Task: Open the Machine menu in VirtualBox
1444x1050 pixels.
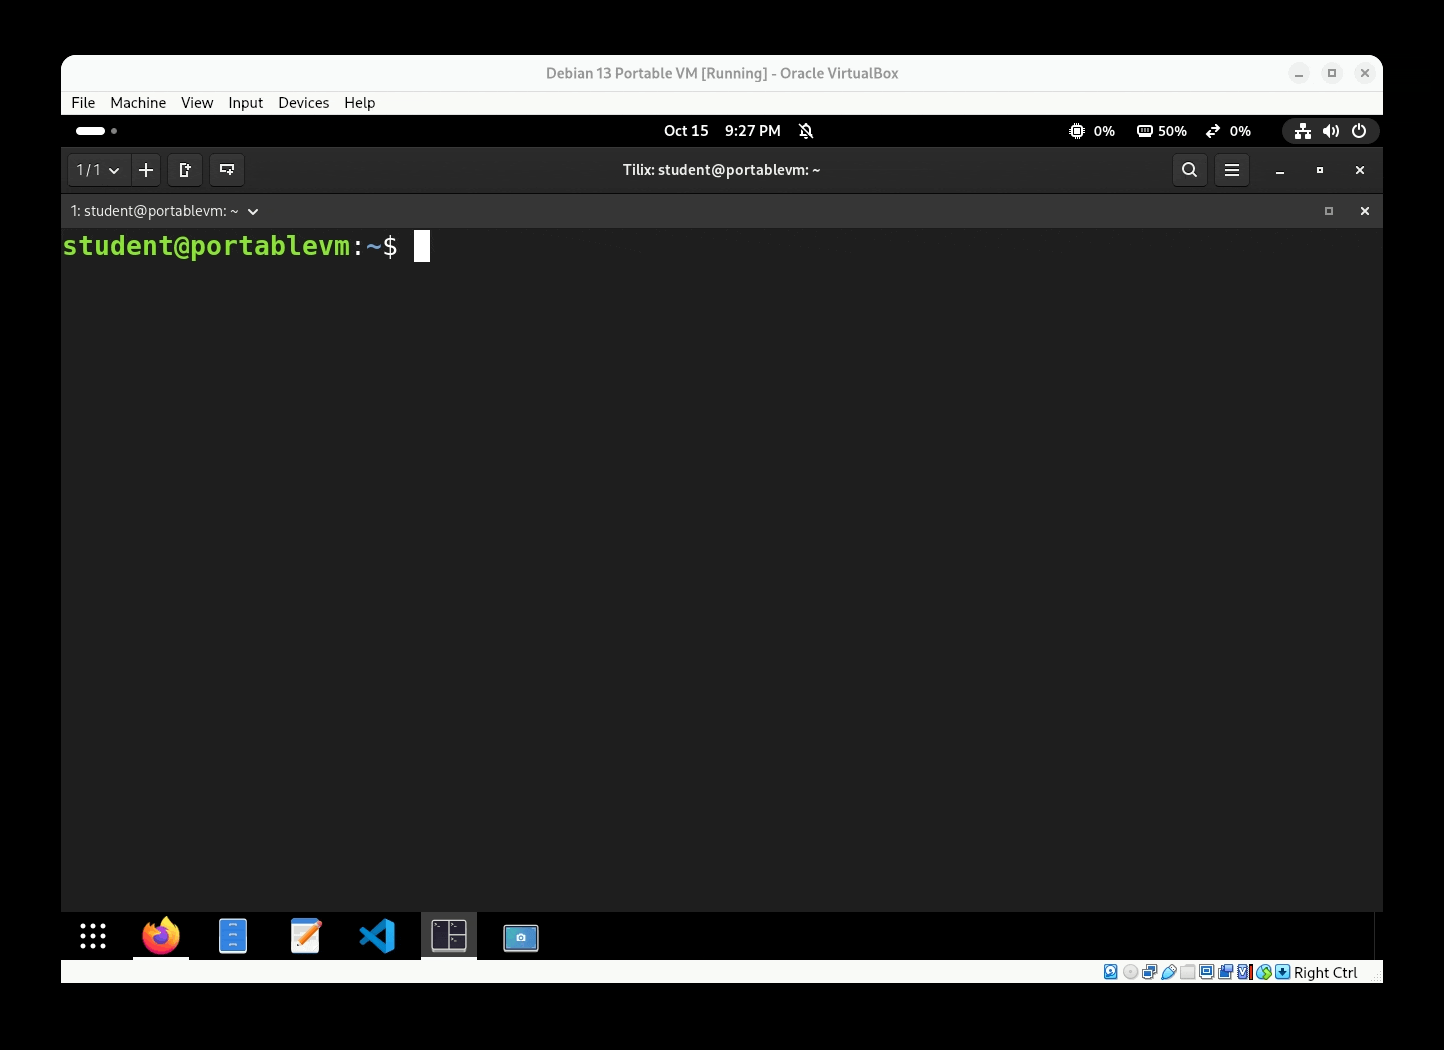Action: click(x=138, y=103)
